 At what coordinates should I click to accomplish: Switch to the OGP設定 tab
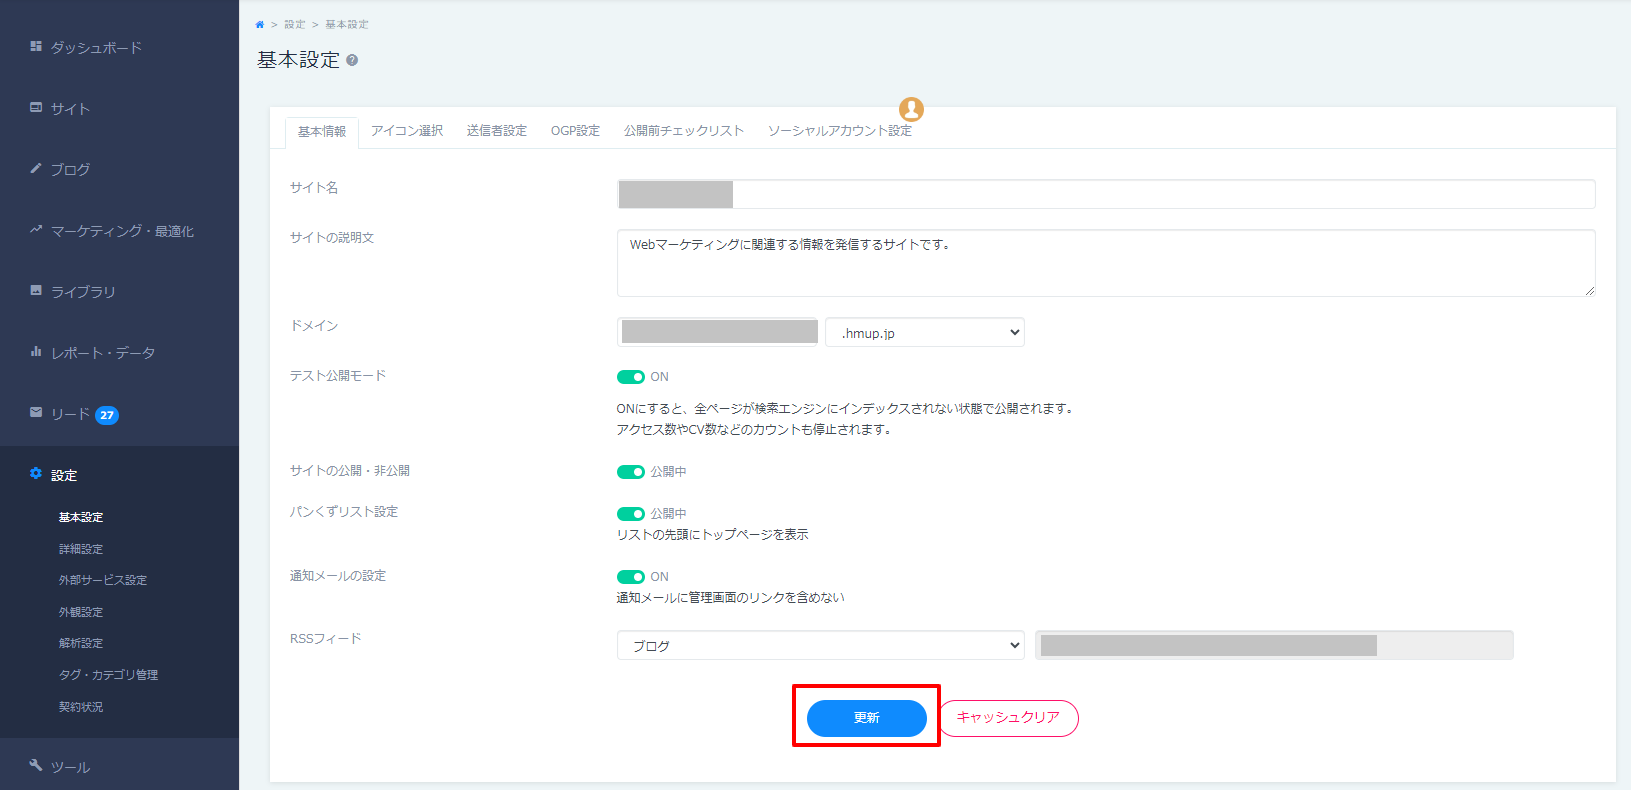click(575, 131)
